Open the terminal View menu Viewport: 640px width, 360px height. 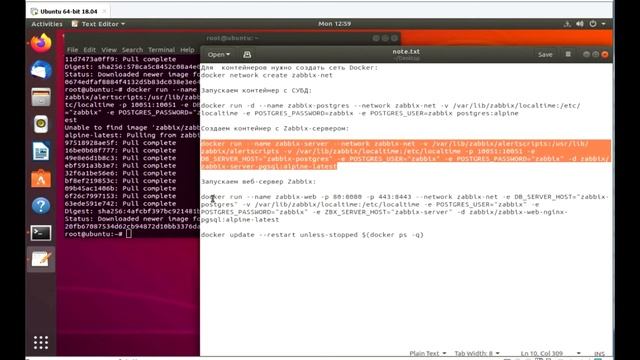109,50
